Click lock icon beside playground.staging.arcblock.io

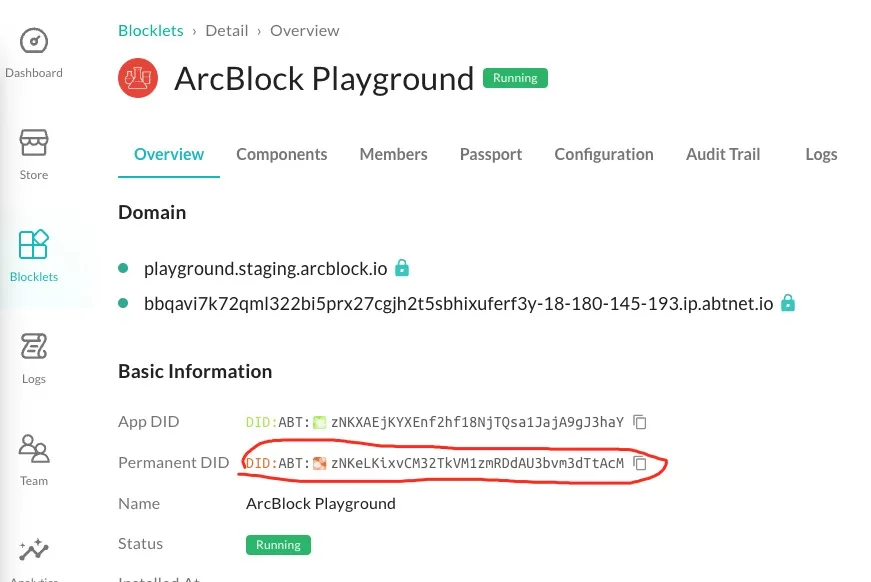coord(402,268)
